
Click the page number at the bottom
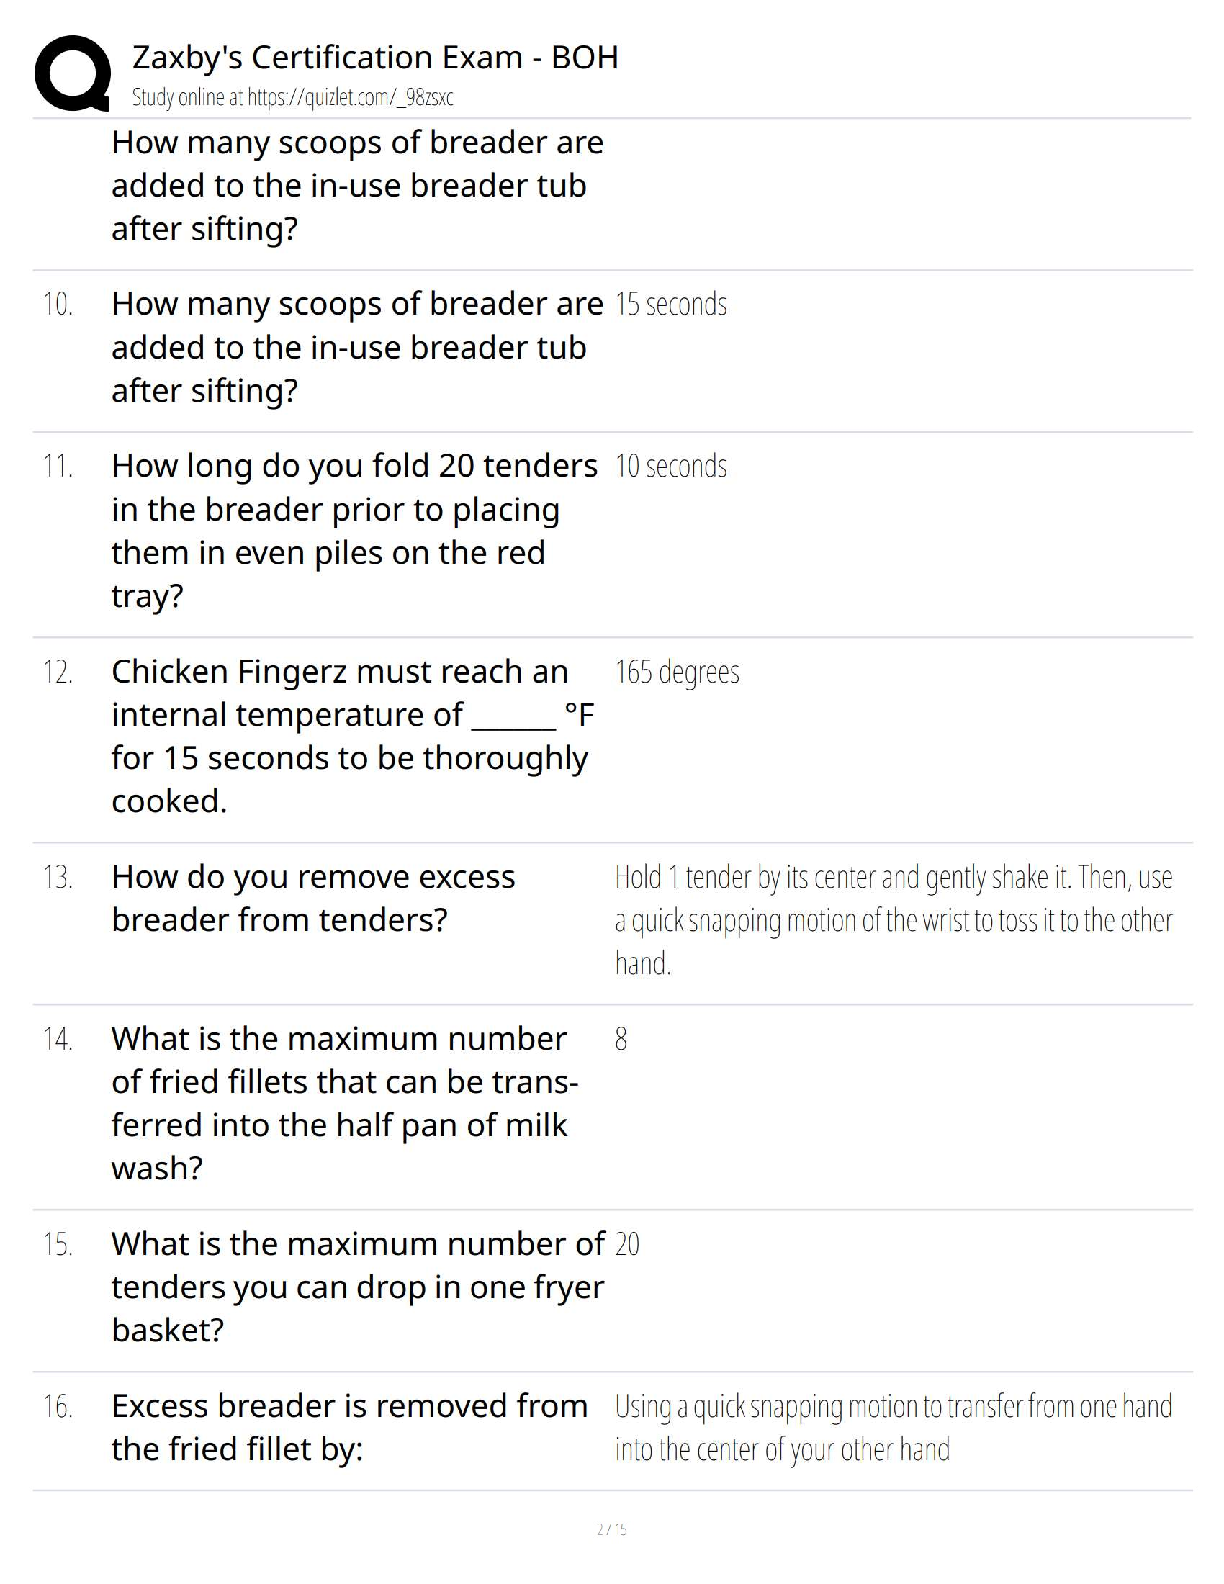click(x=611, y=1529)
